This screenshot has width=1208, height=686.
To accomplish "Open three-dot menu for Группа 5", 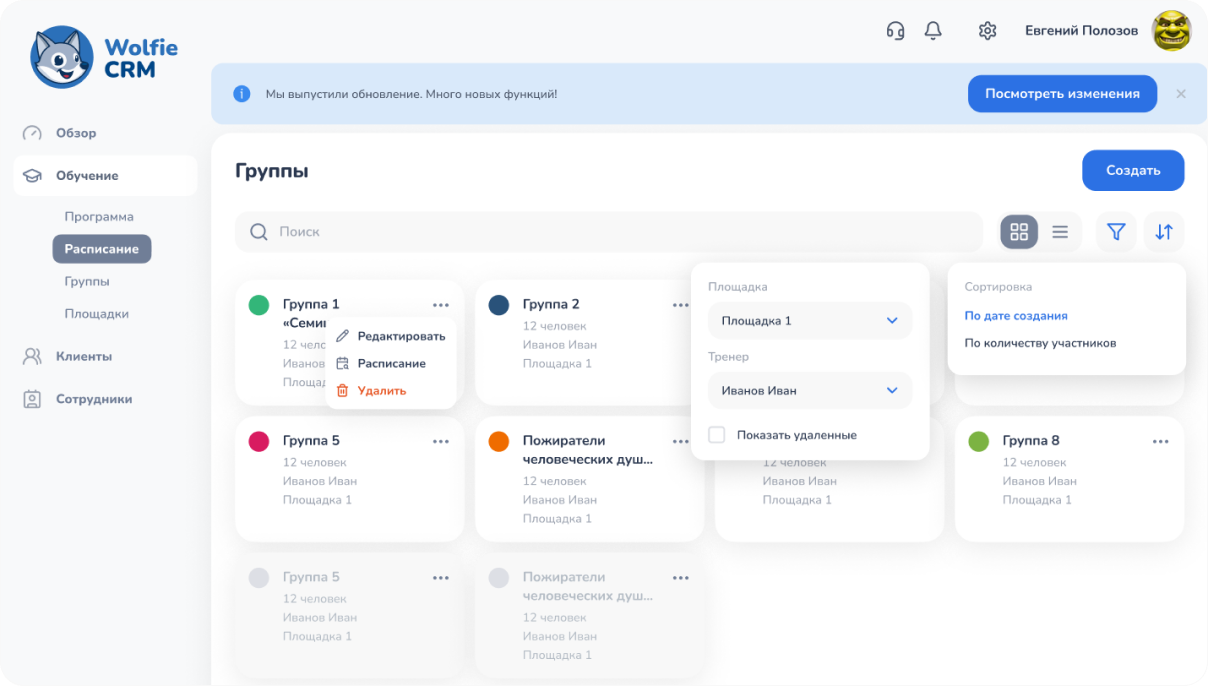I will tap(440, 441).
